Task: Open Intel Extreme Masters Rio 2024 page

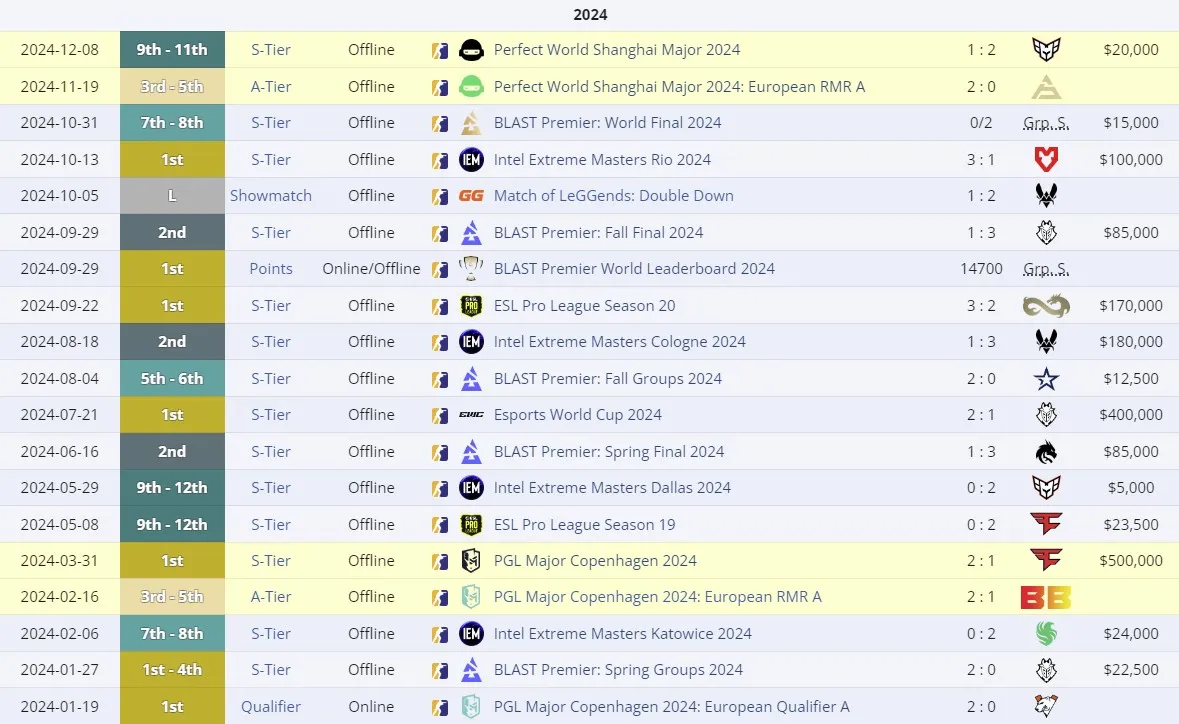Action: pyautogui.click(x=602, y=159)
